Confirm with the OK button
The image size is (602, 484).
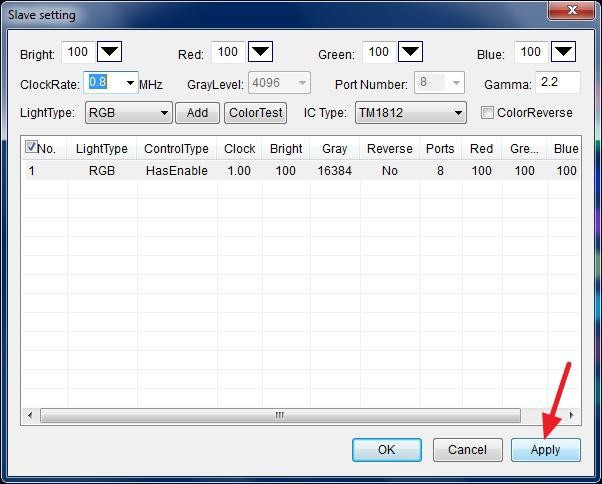pyautogui.click(x=386, y=450)
